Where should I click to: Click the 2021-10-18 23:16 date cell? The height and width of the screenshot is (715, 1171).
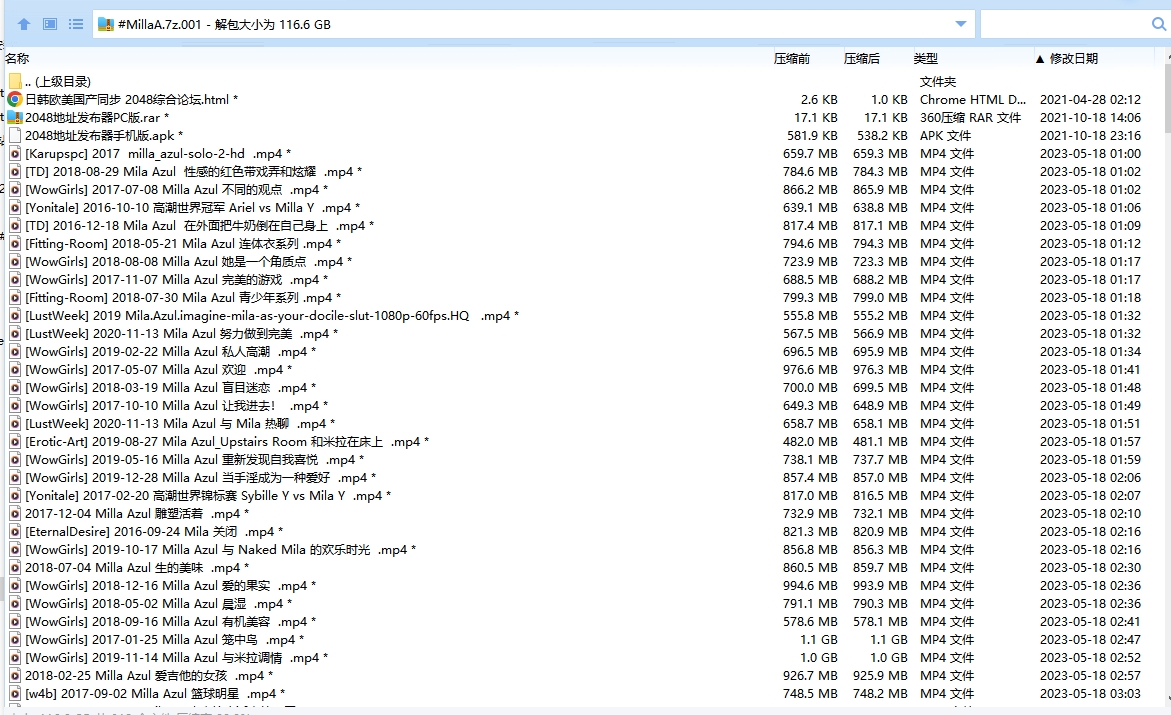point(1090,135)
